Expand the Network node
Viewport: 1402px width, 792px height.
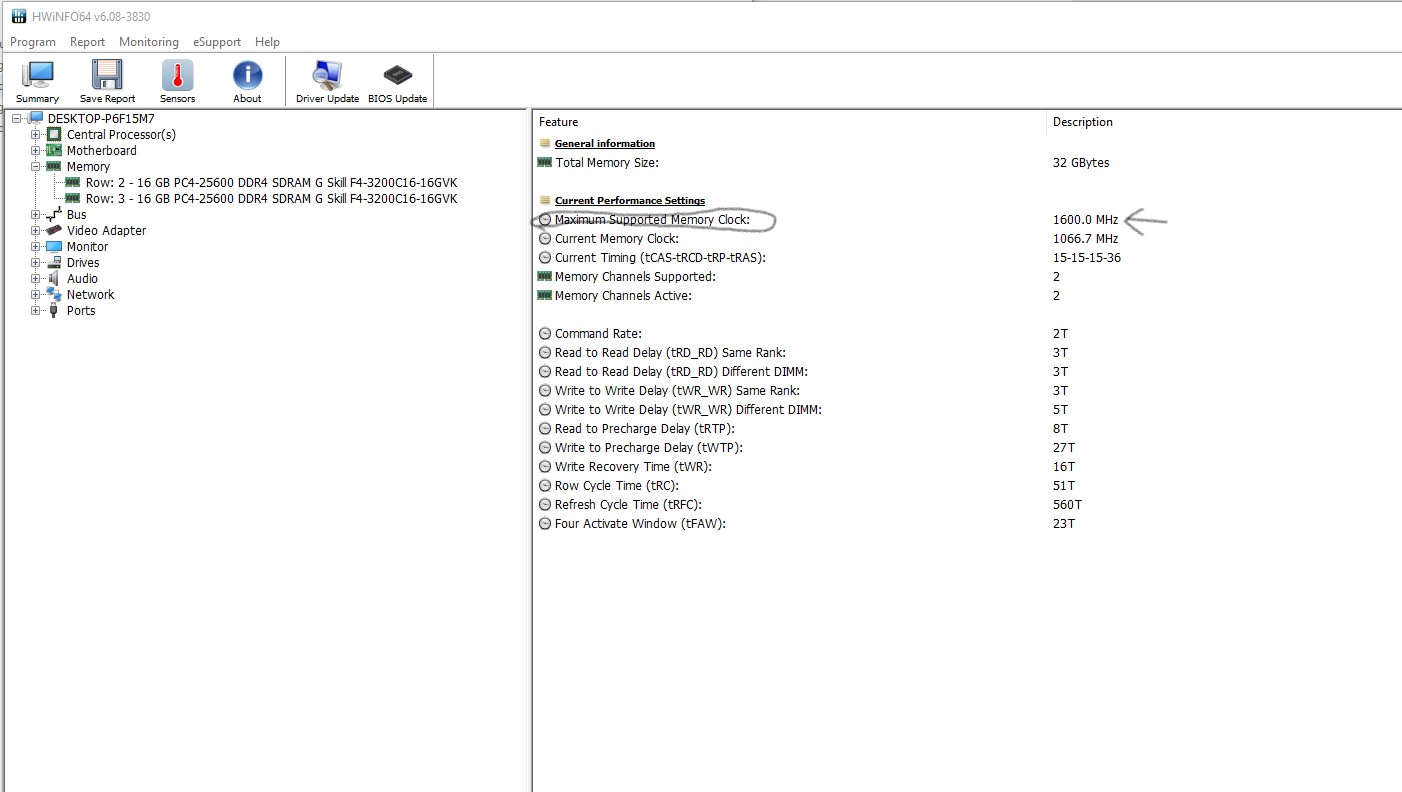pos(36,295)
